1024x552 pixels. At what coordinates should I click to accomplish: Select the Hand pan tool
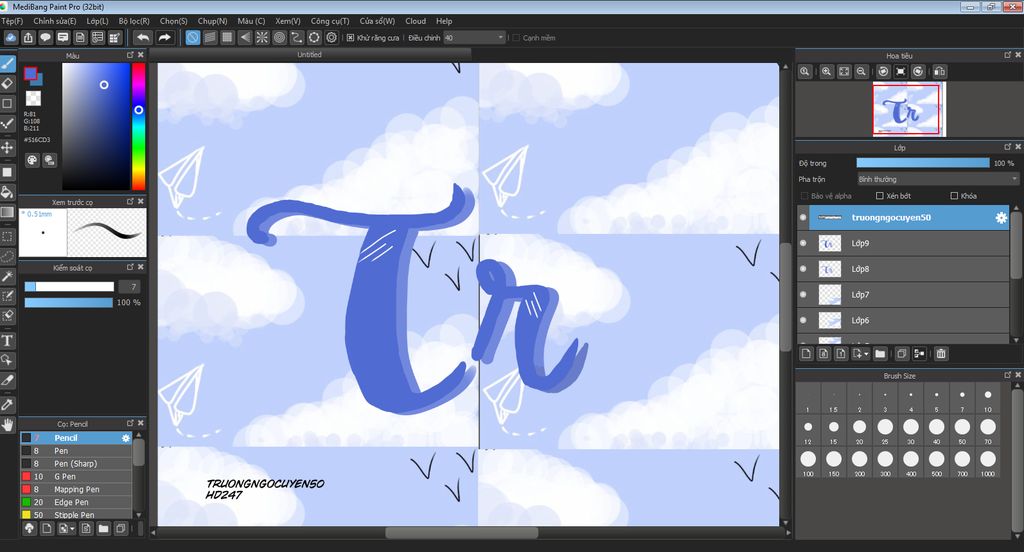pyautogui.click(x=7, y=425)
